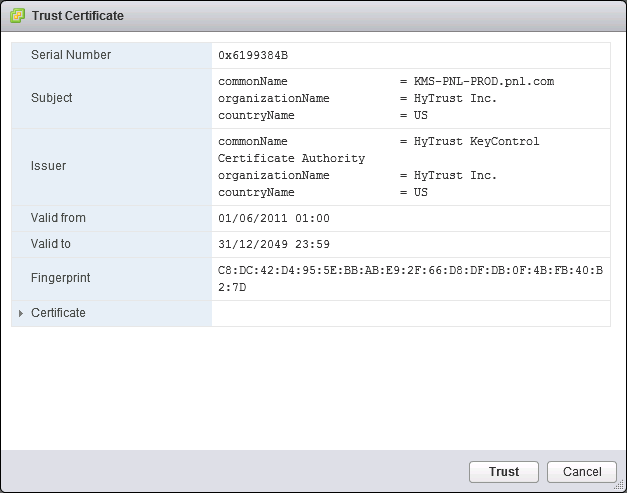Click the Certificate row label
The height and width of the screenshot is (493, 627).
(58, 313)
